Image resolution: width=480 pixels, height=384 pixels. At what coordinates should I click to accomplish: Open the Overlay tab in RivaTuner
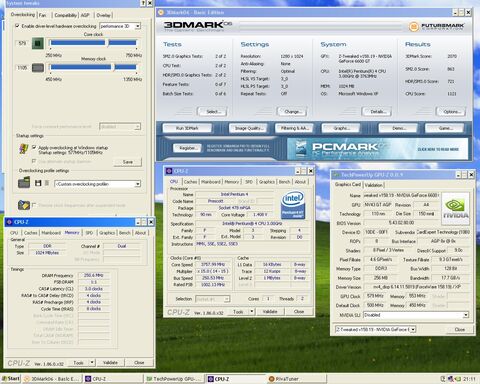pos(103,15)
